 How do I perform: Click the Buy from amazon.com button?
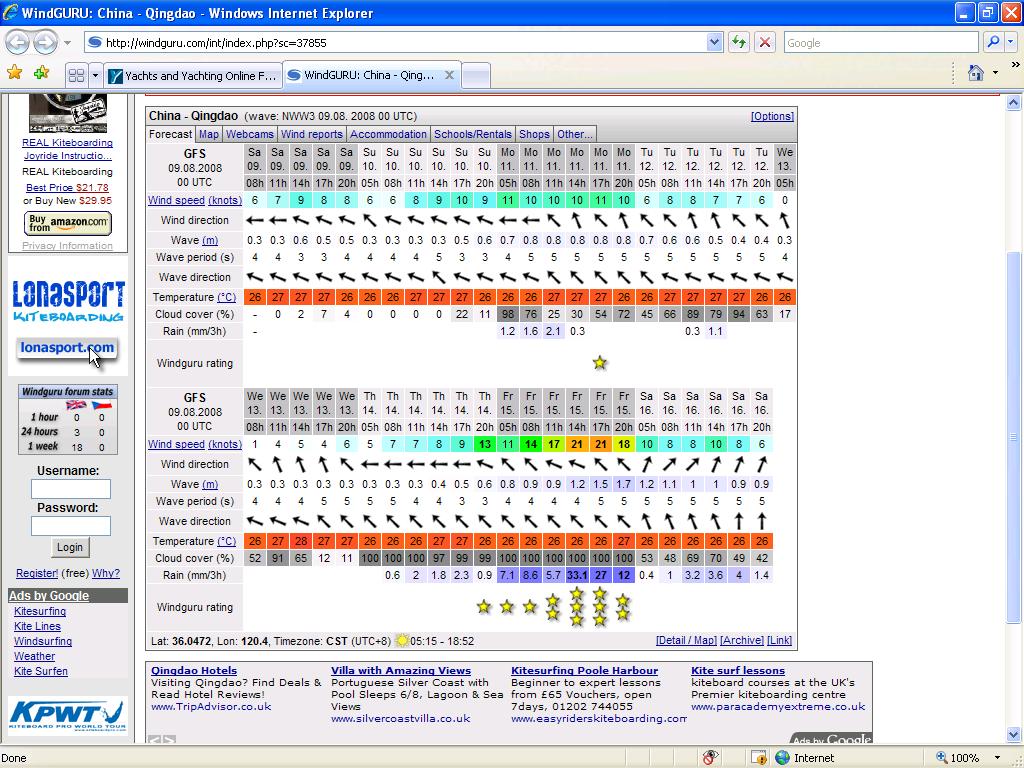(68, 223)
